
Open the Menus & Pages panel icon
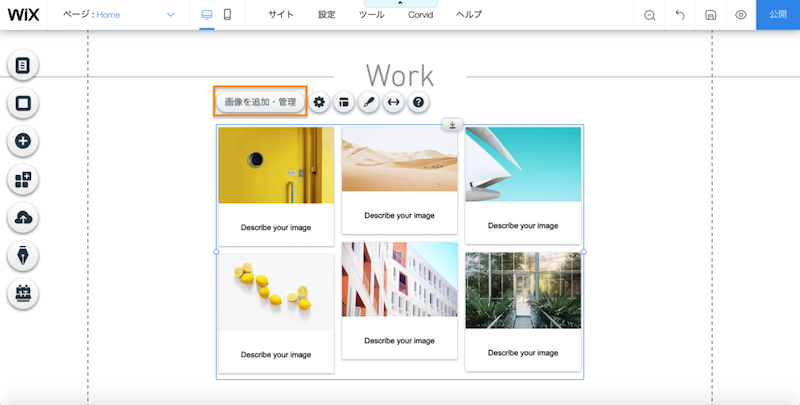pos(23,65)
